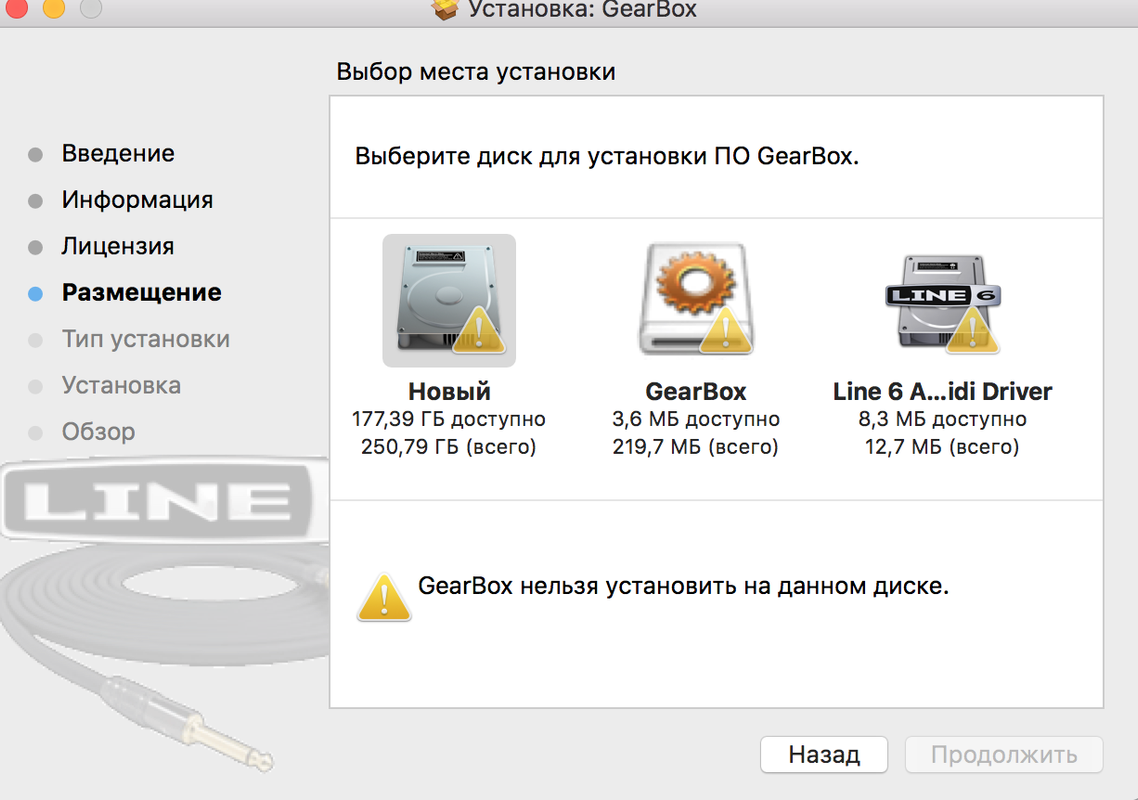Screen dimensions: 1138x800
Task: Click the Новый disk name label
Action: [449, 391]
